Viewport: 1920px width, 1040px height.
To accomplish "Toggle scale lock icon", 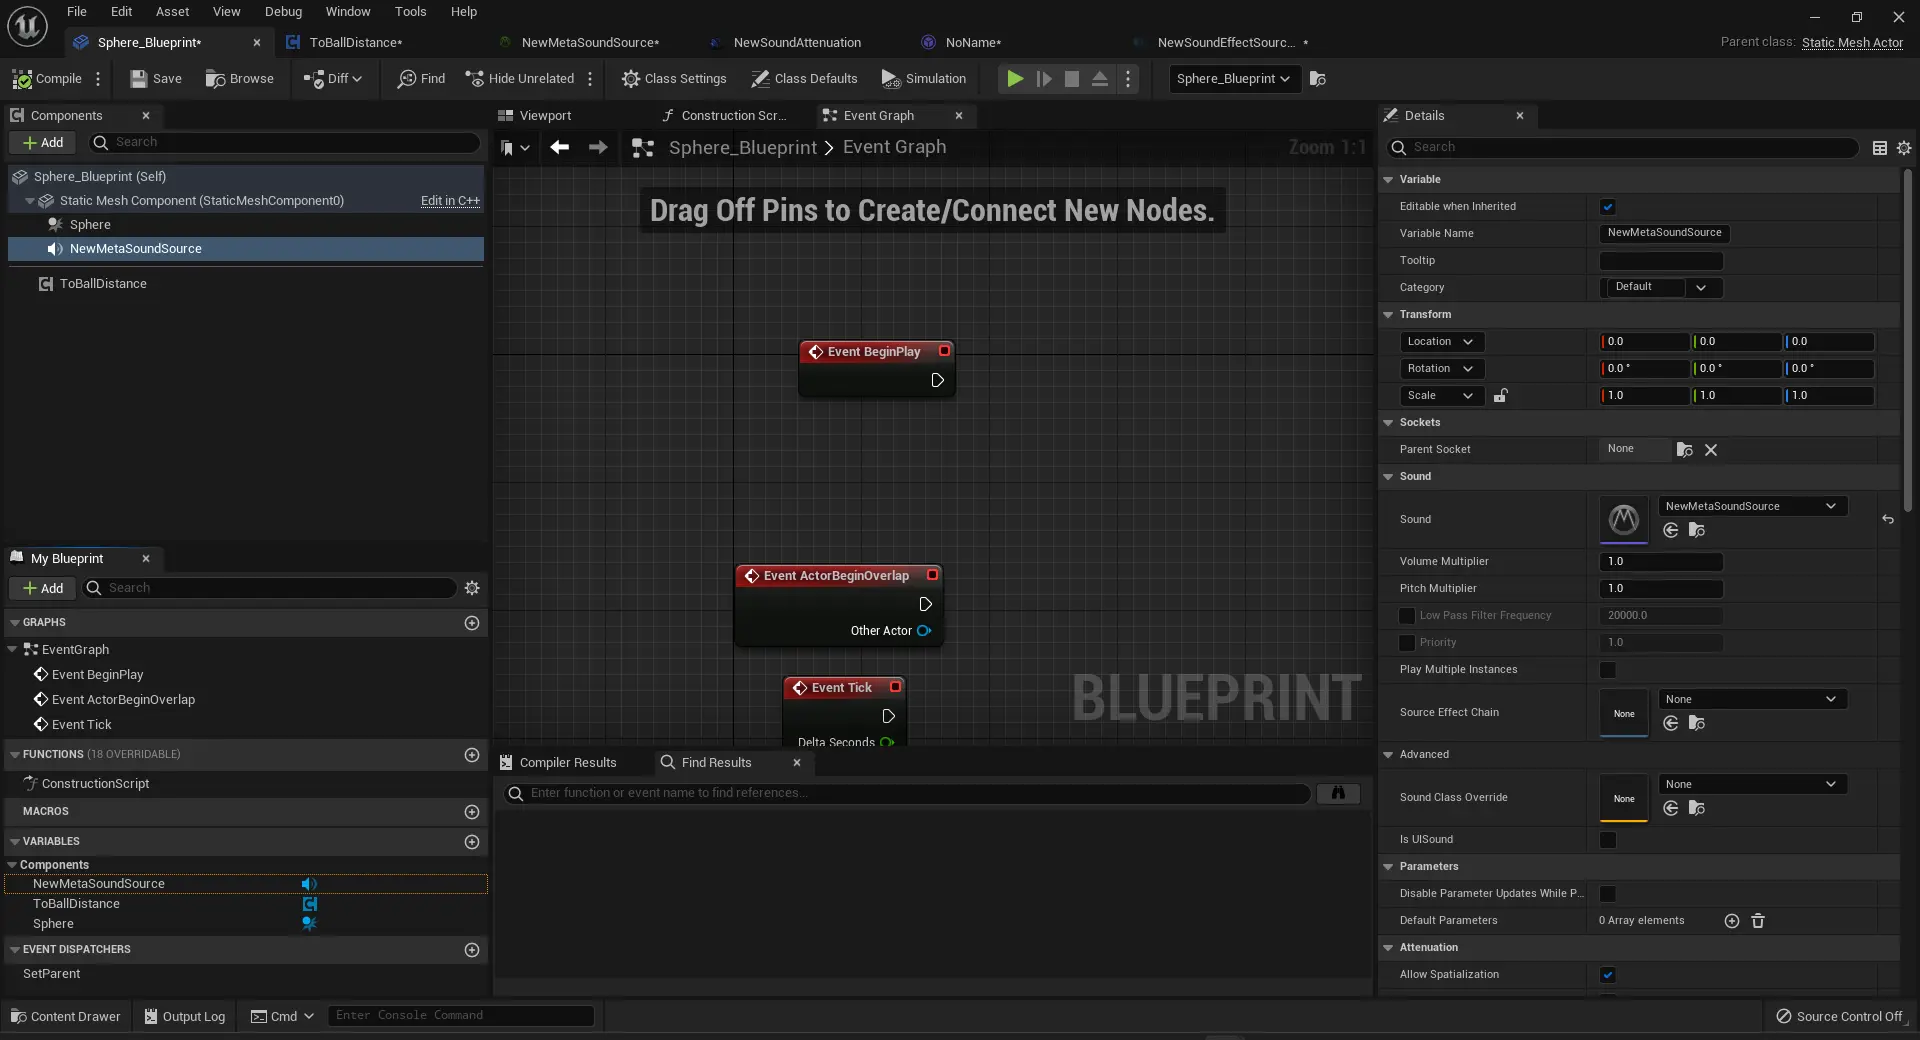I will coord(1500,396).
